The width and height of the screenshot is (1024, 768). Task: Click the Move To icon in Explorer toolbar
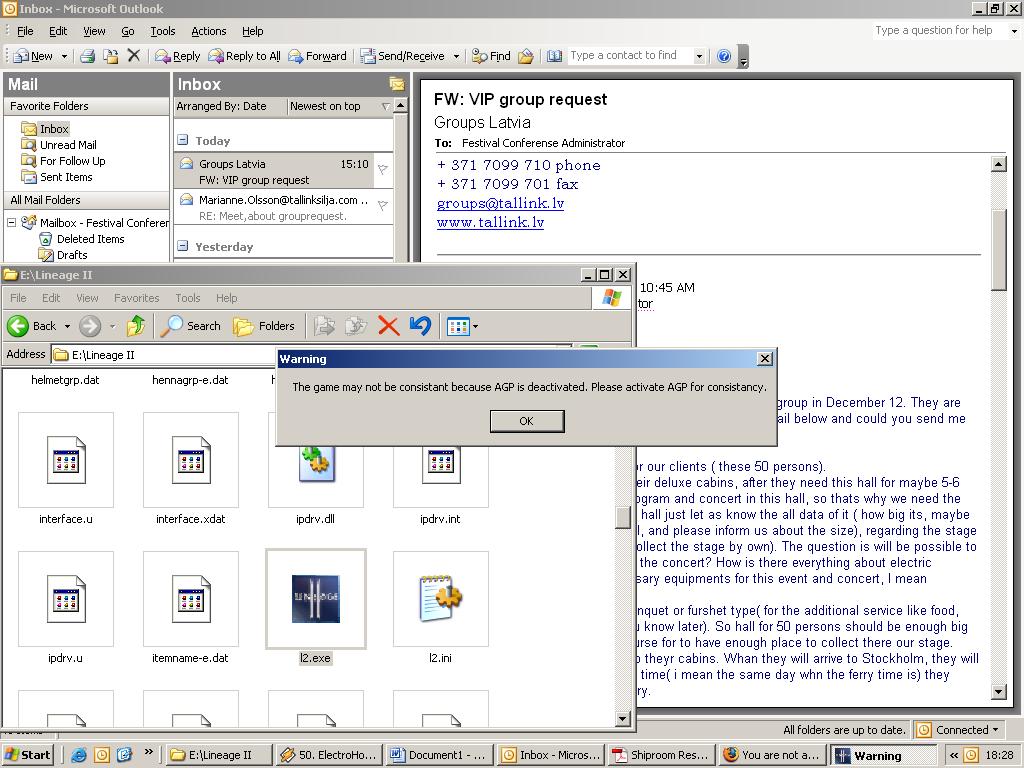click(x=324, y=325)
